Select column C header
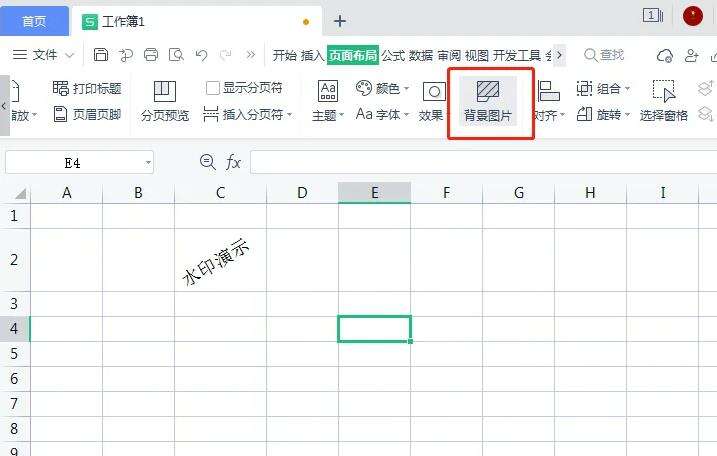Image resolution: width=717 pixels, height=456 pixels. 220,193
